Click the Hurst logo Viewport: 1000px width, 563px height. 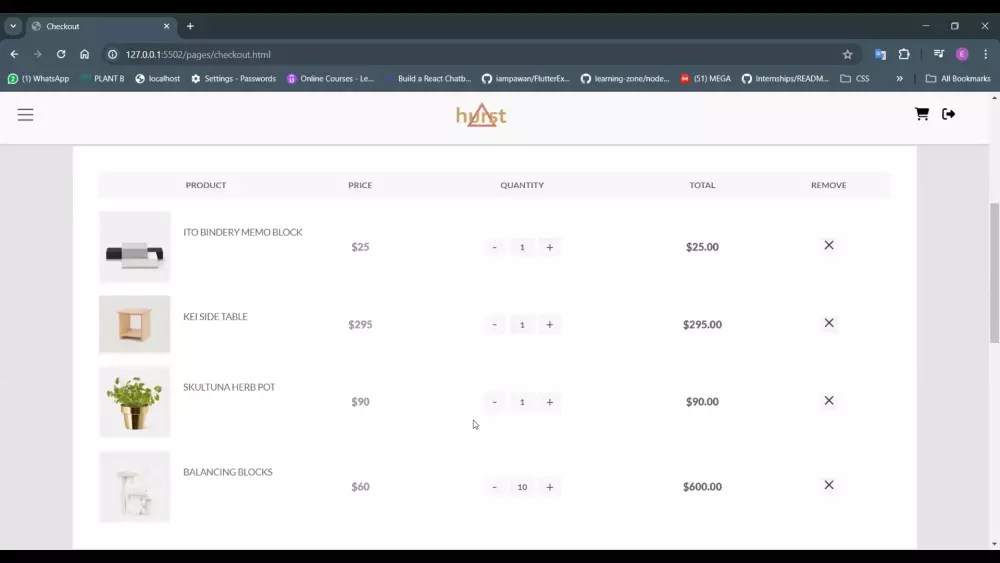pos(481,115)
